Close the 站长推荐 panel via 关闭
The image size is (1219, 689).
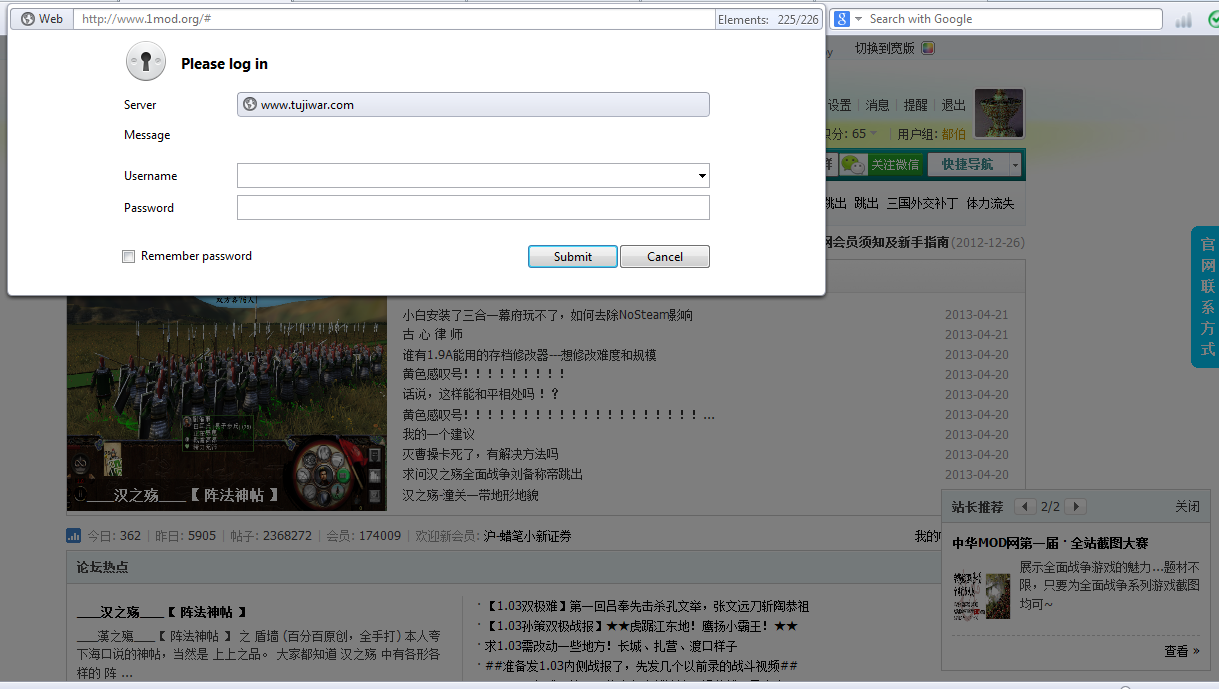1187,507
